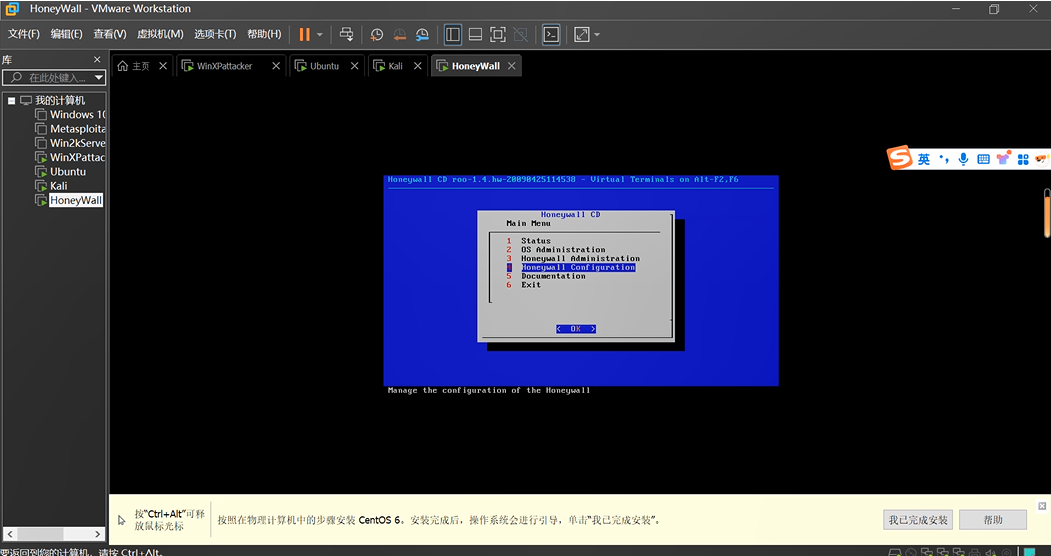Close the 主页 tab
1051x556 pixels.
click(x=163, y=66)
